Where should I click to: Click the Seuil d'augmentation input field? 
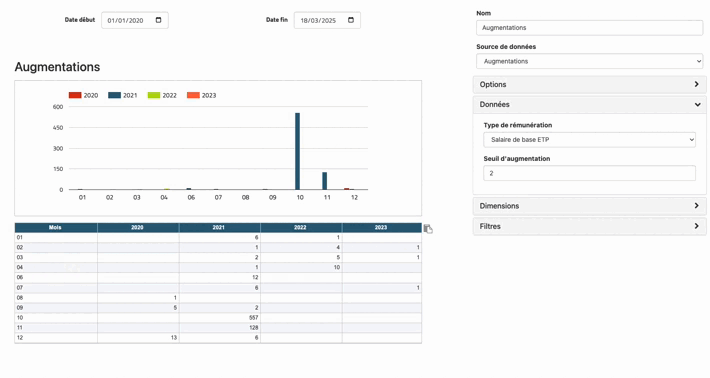click(589, 173)
